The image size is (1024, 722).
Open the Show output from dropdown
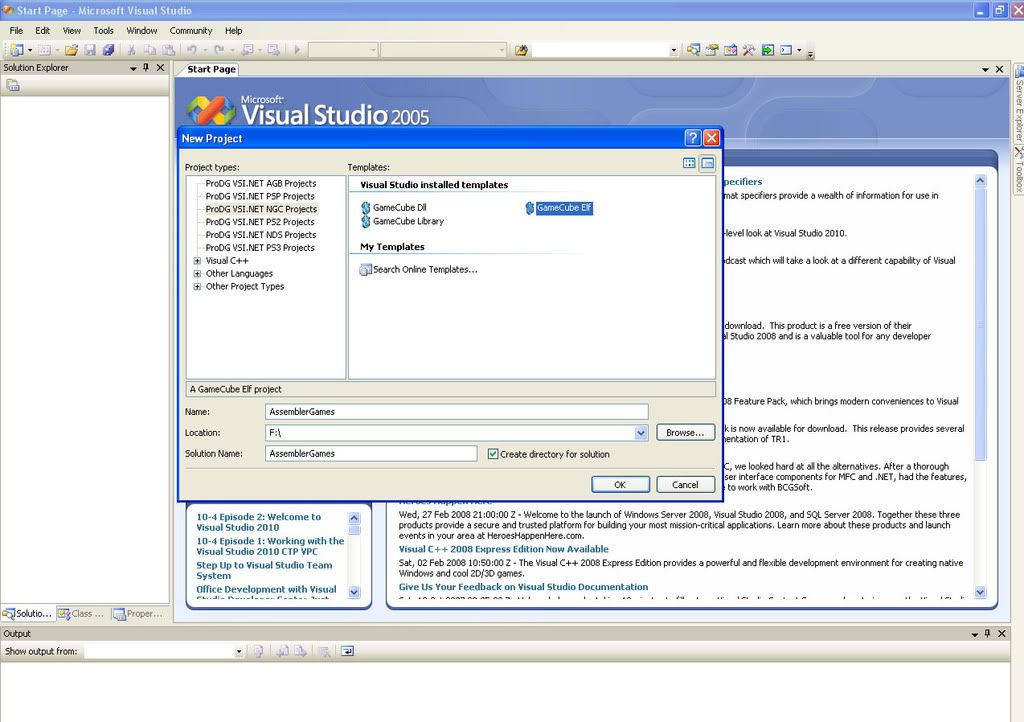click(x=239, y=651)
